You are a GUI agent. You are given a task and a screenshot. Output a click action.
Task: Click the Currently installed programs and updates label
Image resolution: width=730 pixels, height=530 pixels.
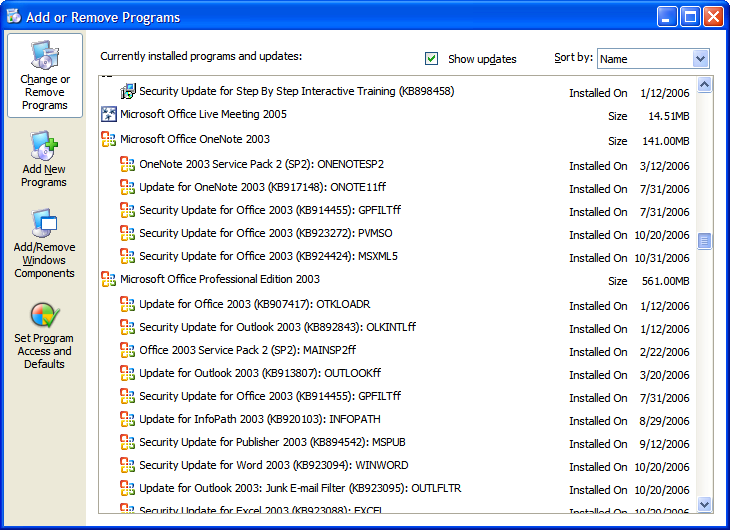coord(201,56)
